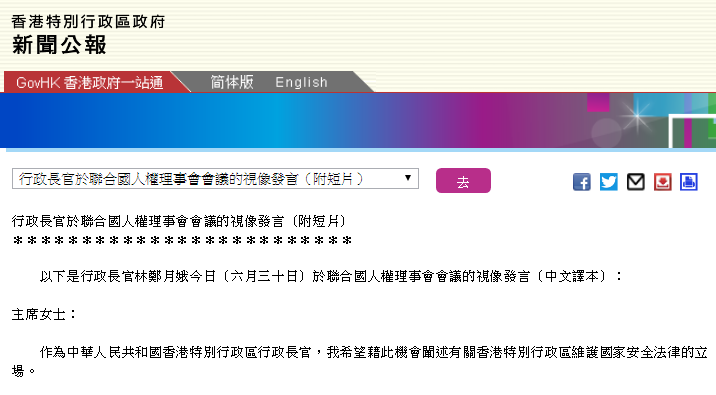Open the GovHK 香港政府一站通 tab
Viewport: 716px width, 395px height.
pos(90,82)
